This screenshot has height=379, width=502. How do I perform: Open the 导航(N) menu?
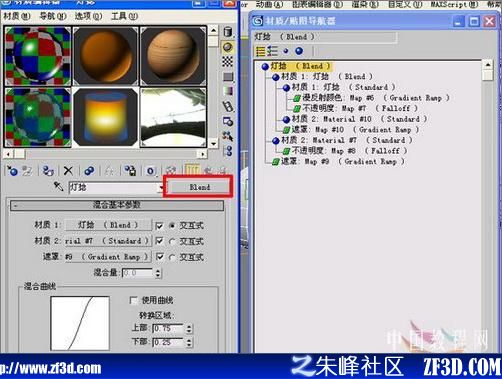pos(53,16)
